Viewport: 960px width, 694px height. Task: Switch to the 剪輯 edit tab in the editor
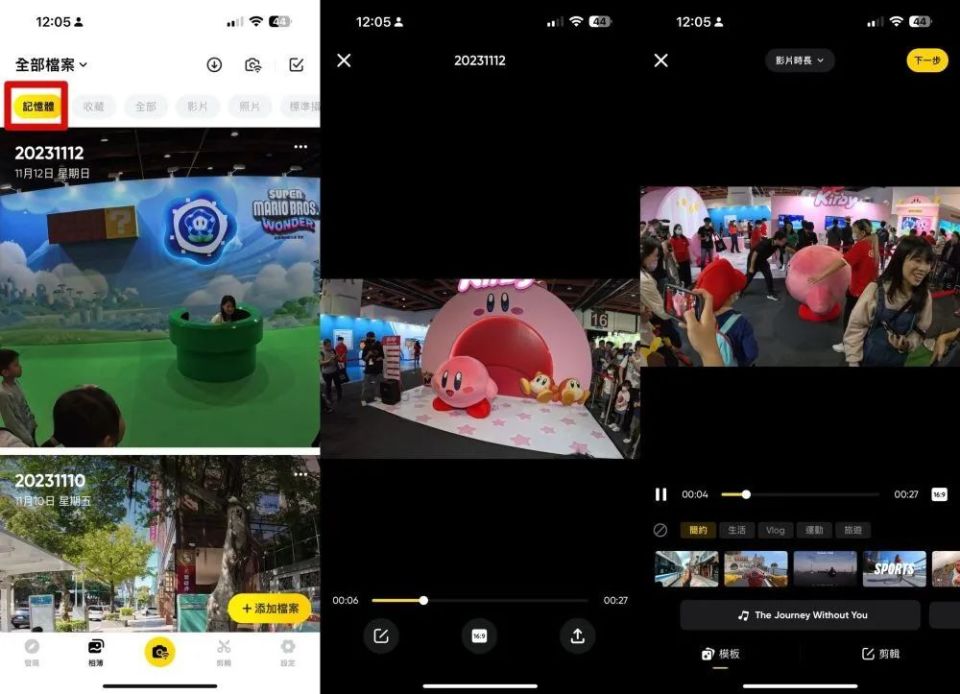coord(880,654)
